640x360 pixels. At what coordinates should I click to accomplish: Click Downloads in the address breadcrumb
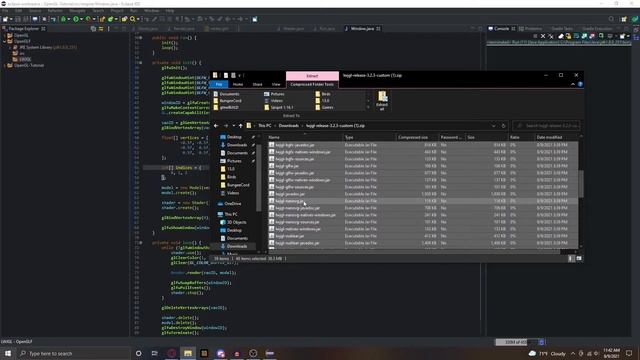pos(289,126)
